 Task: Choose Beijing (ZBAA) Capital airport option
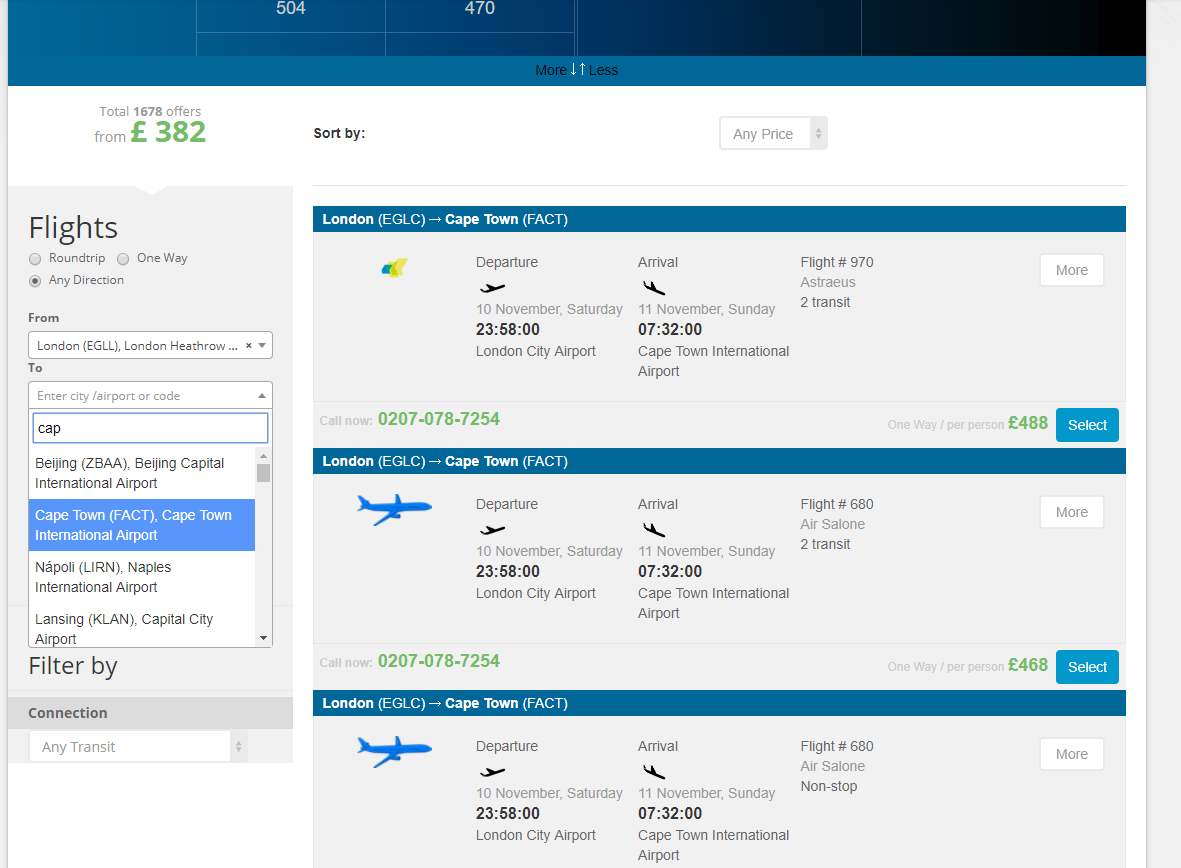pyautogui.click(x=141, y=473)
